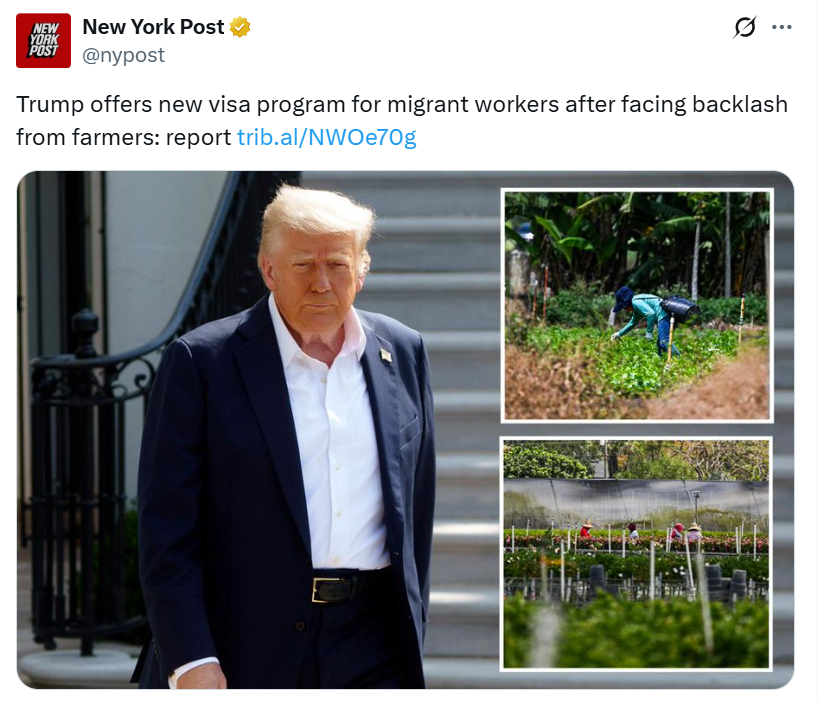This screenshot has width=831, height=701.
Task: Open the New York Post profile avatar
Action: tap(43, 40)
